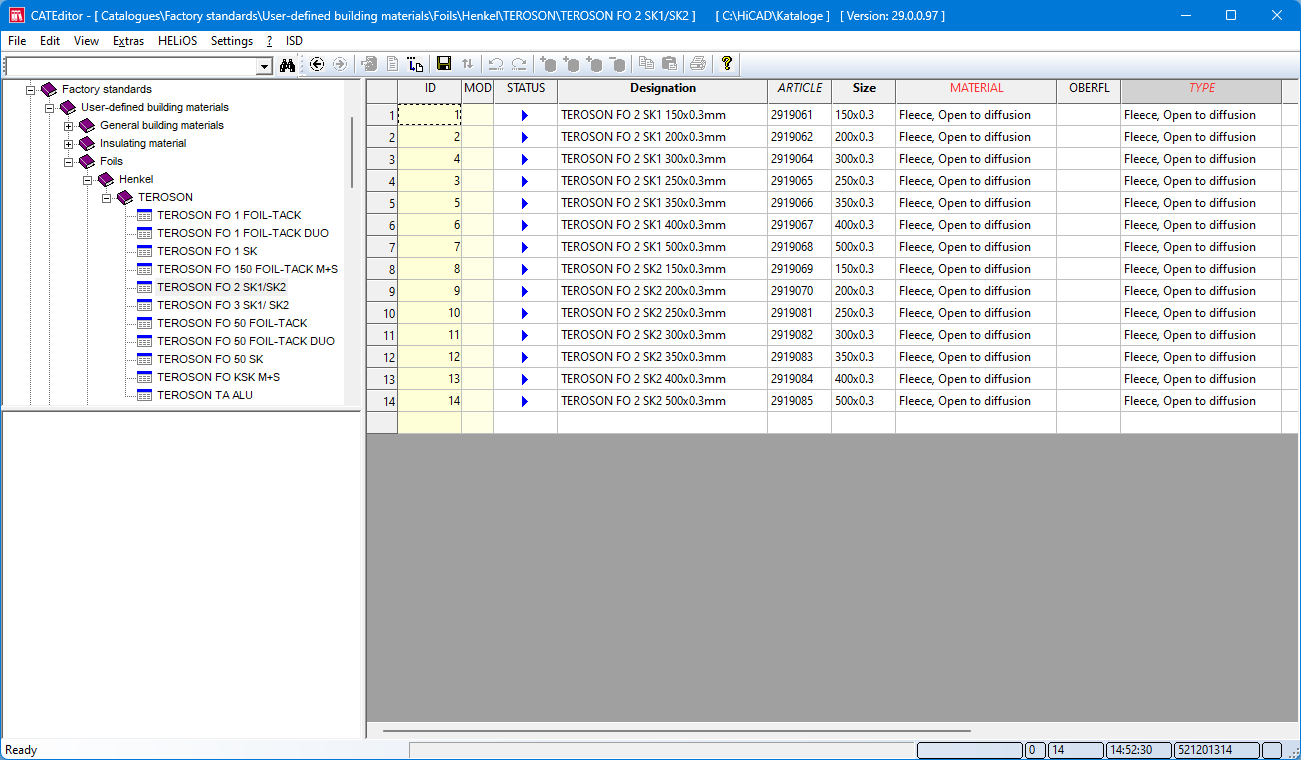This screenshot has width=1301, height=760.
Task: Collapse the TEROSON tree node
Action: pos(106,198)
